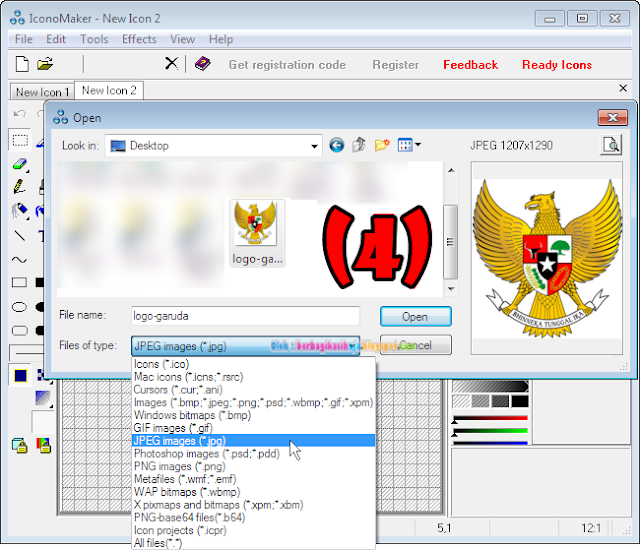Open the Effects menu
This screenshot has height=550, width=640.
tap(139, 39)
